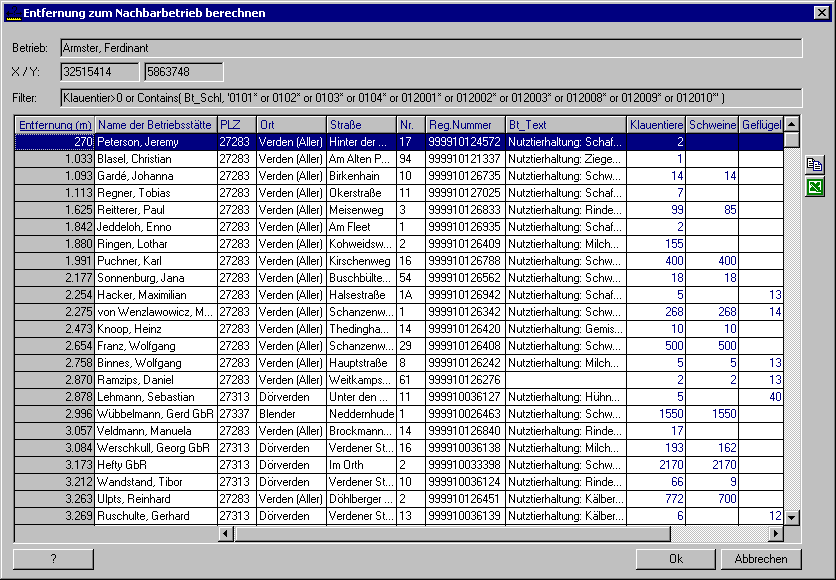The image size is (836, 580).
Task: Click the Betrieb field Armster, Ferdinant
Action: point(431,48)
